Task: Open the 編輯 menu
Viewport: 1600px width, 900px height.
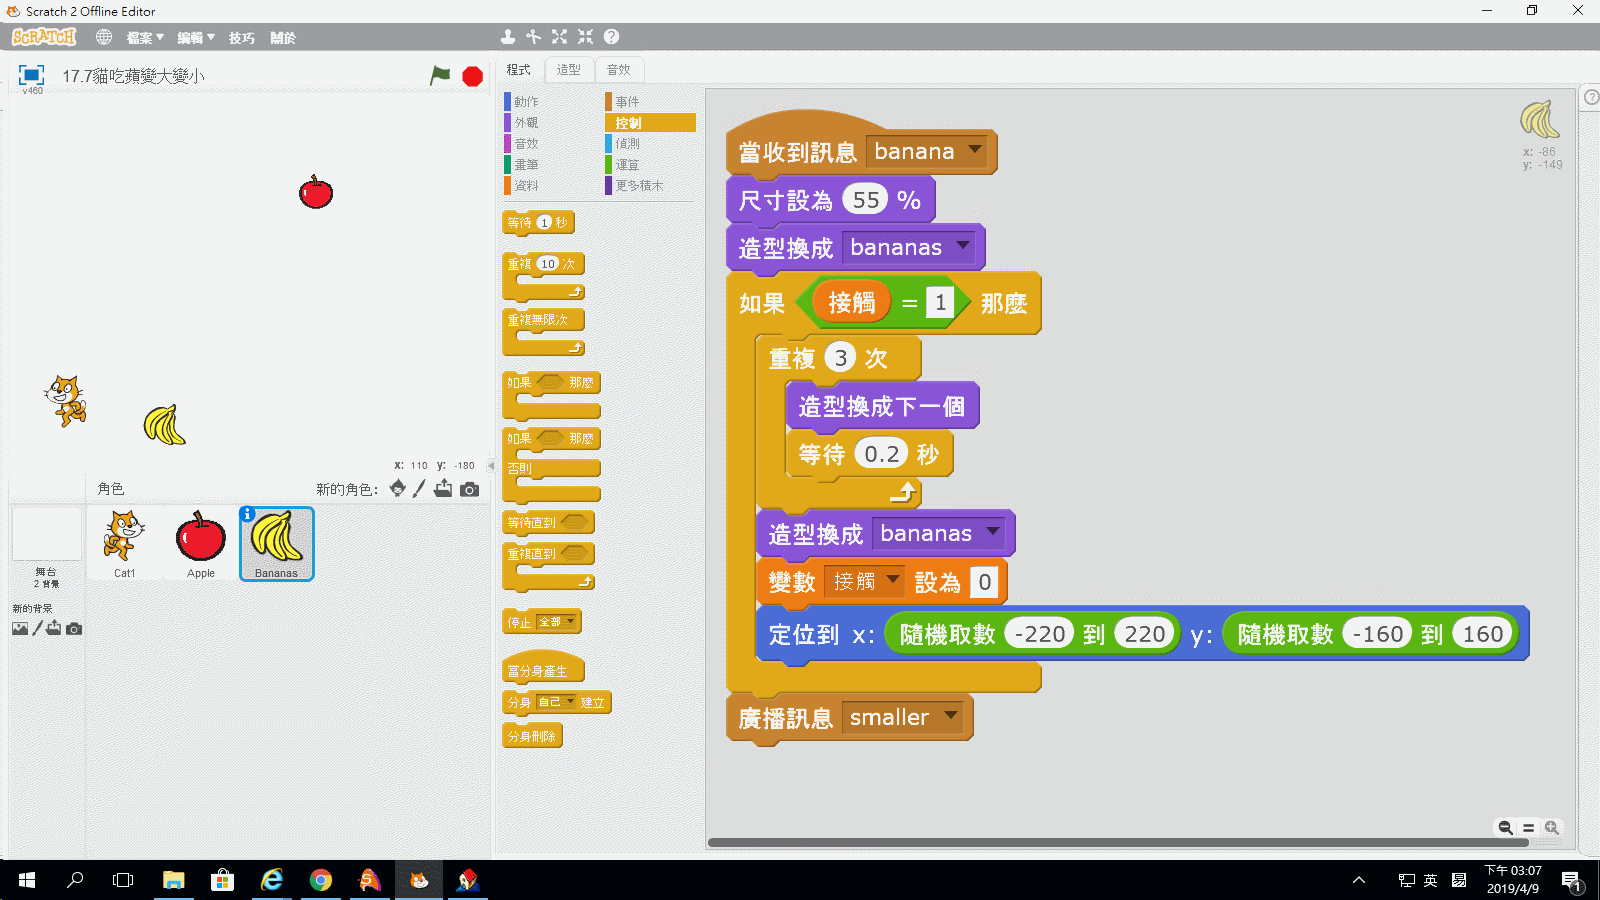Action: point(196,38)
